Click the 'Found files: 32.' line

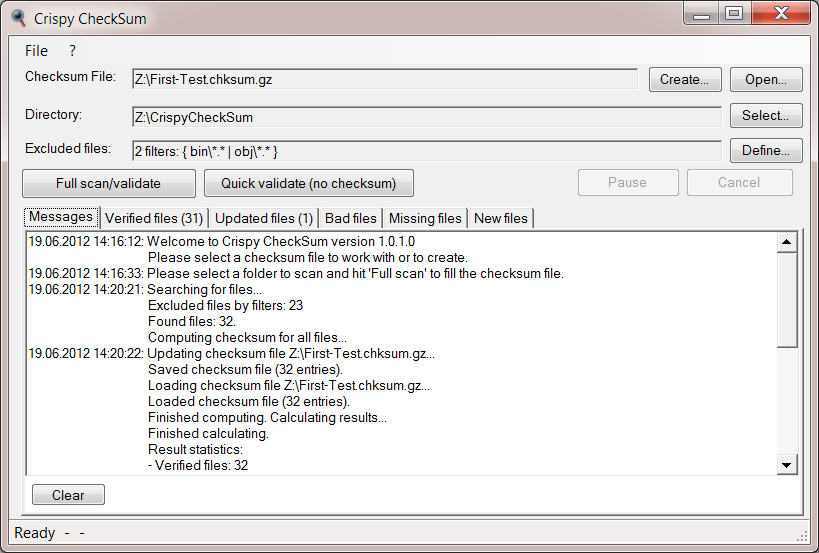point(192,321)
